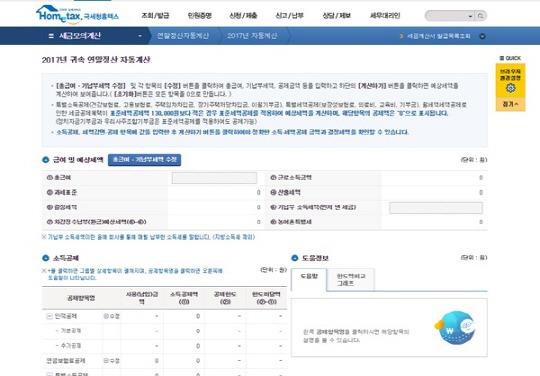Click the Hometax logo to go home

click(77, 14)
